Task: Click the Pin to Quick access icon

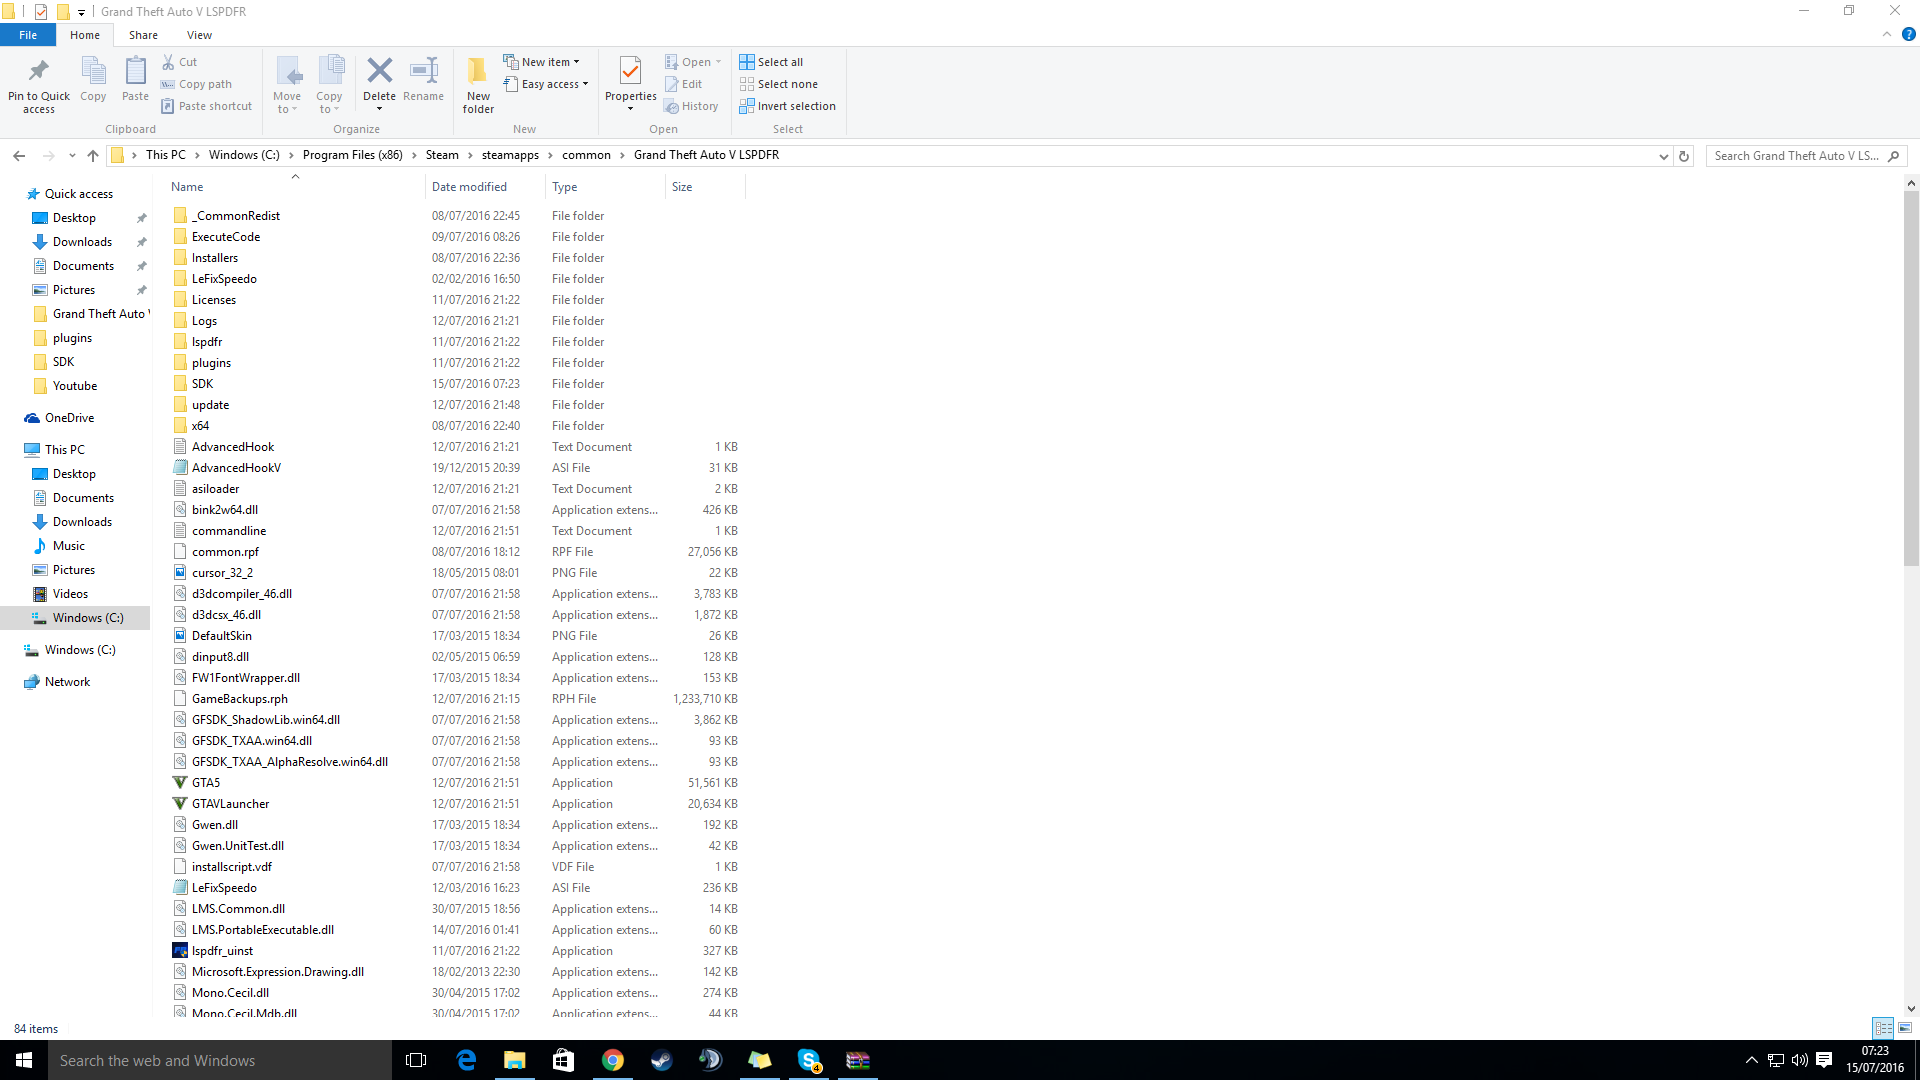Action: [39, 72]
